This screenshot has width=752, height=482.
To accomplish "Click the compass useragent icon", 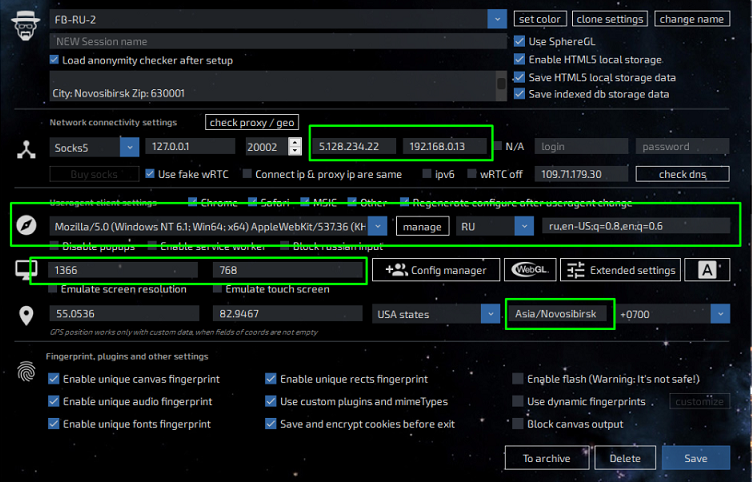I will click(x=26, y=225).
